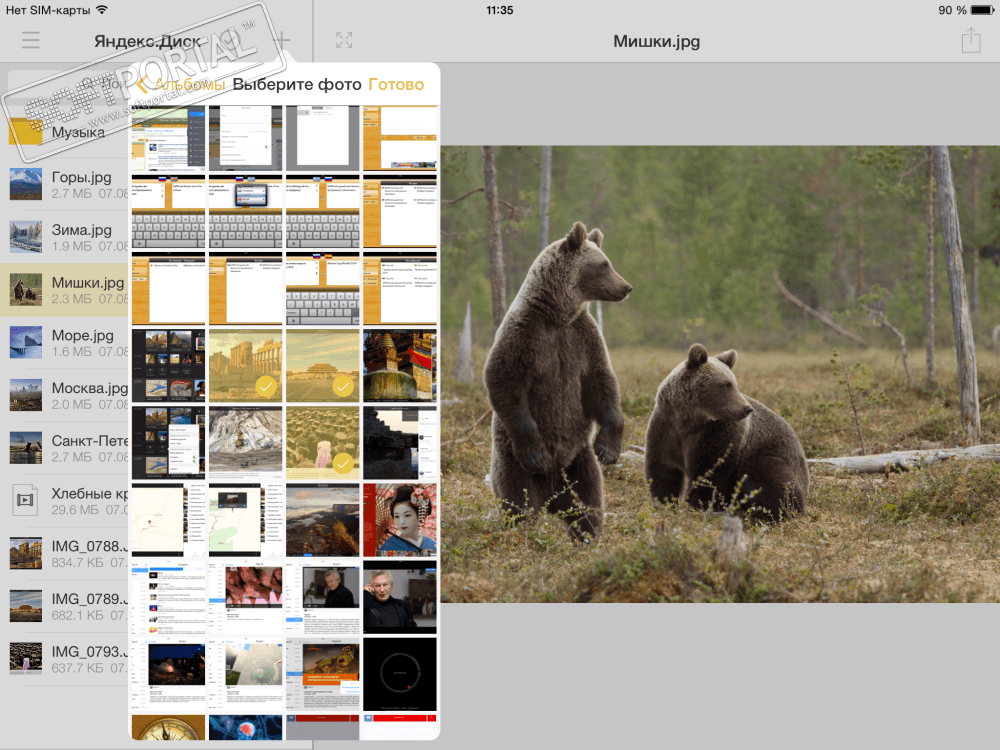Open IMG_0788 file row
The image size is (1000, 750).
click(x=64, y=554)
